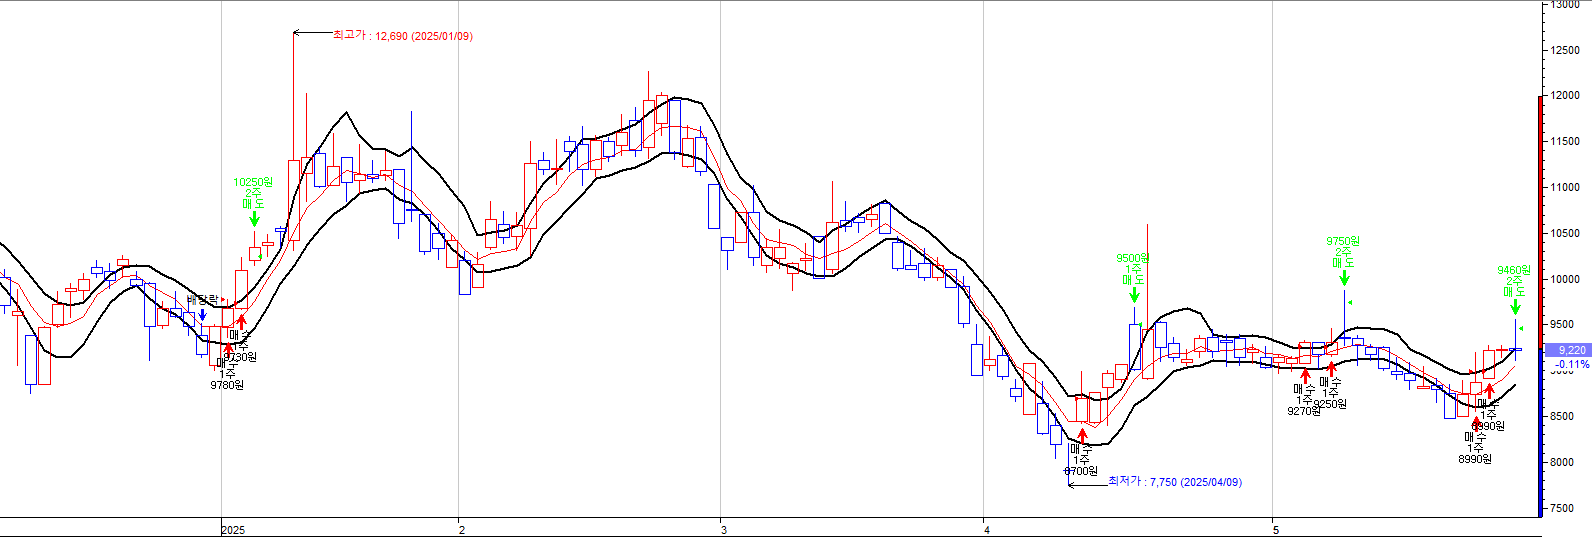
Task: Click the 11500 price axis label
Action: coord(1565,142)
